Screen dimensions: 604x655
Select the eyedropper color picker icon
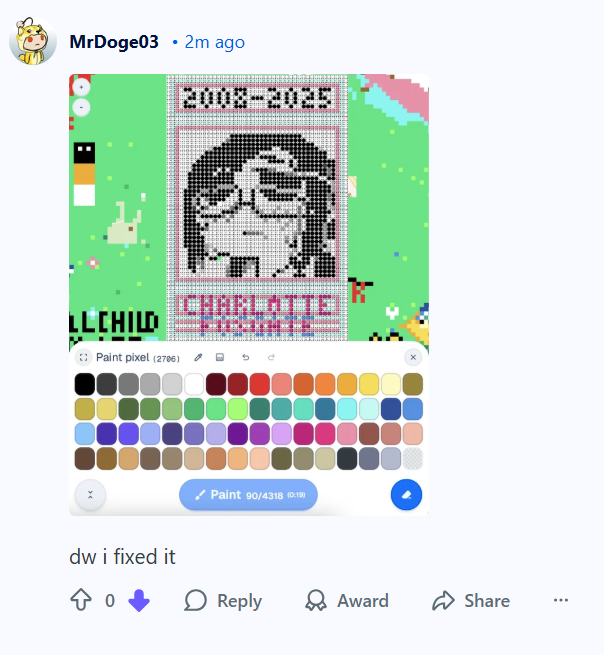[x=198, y=357]
